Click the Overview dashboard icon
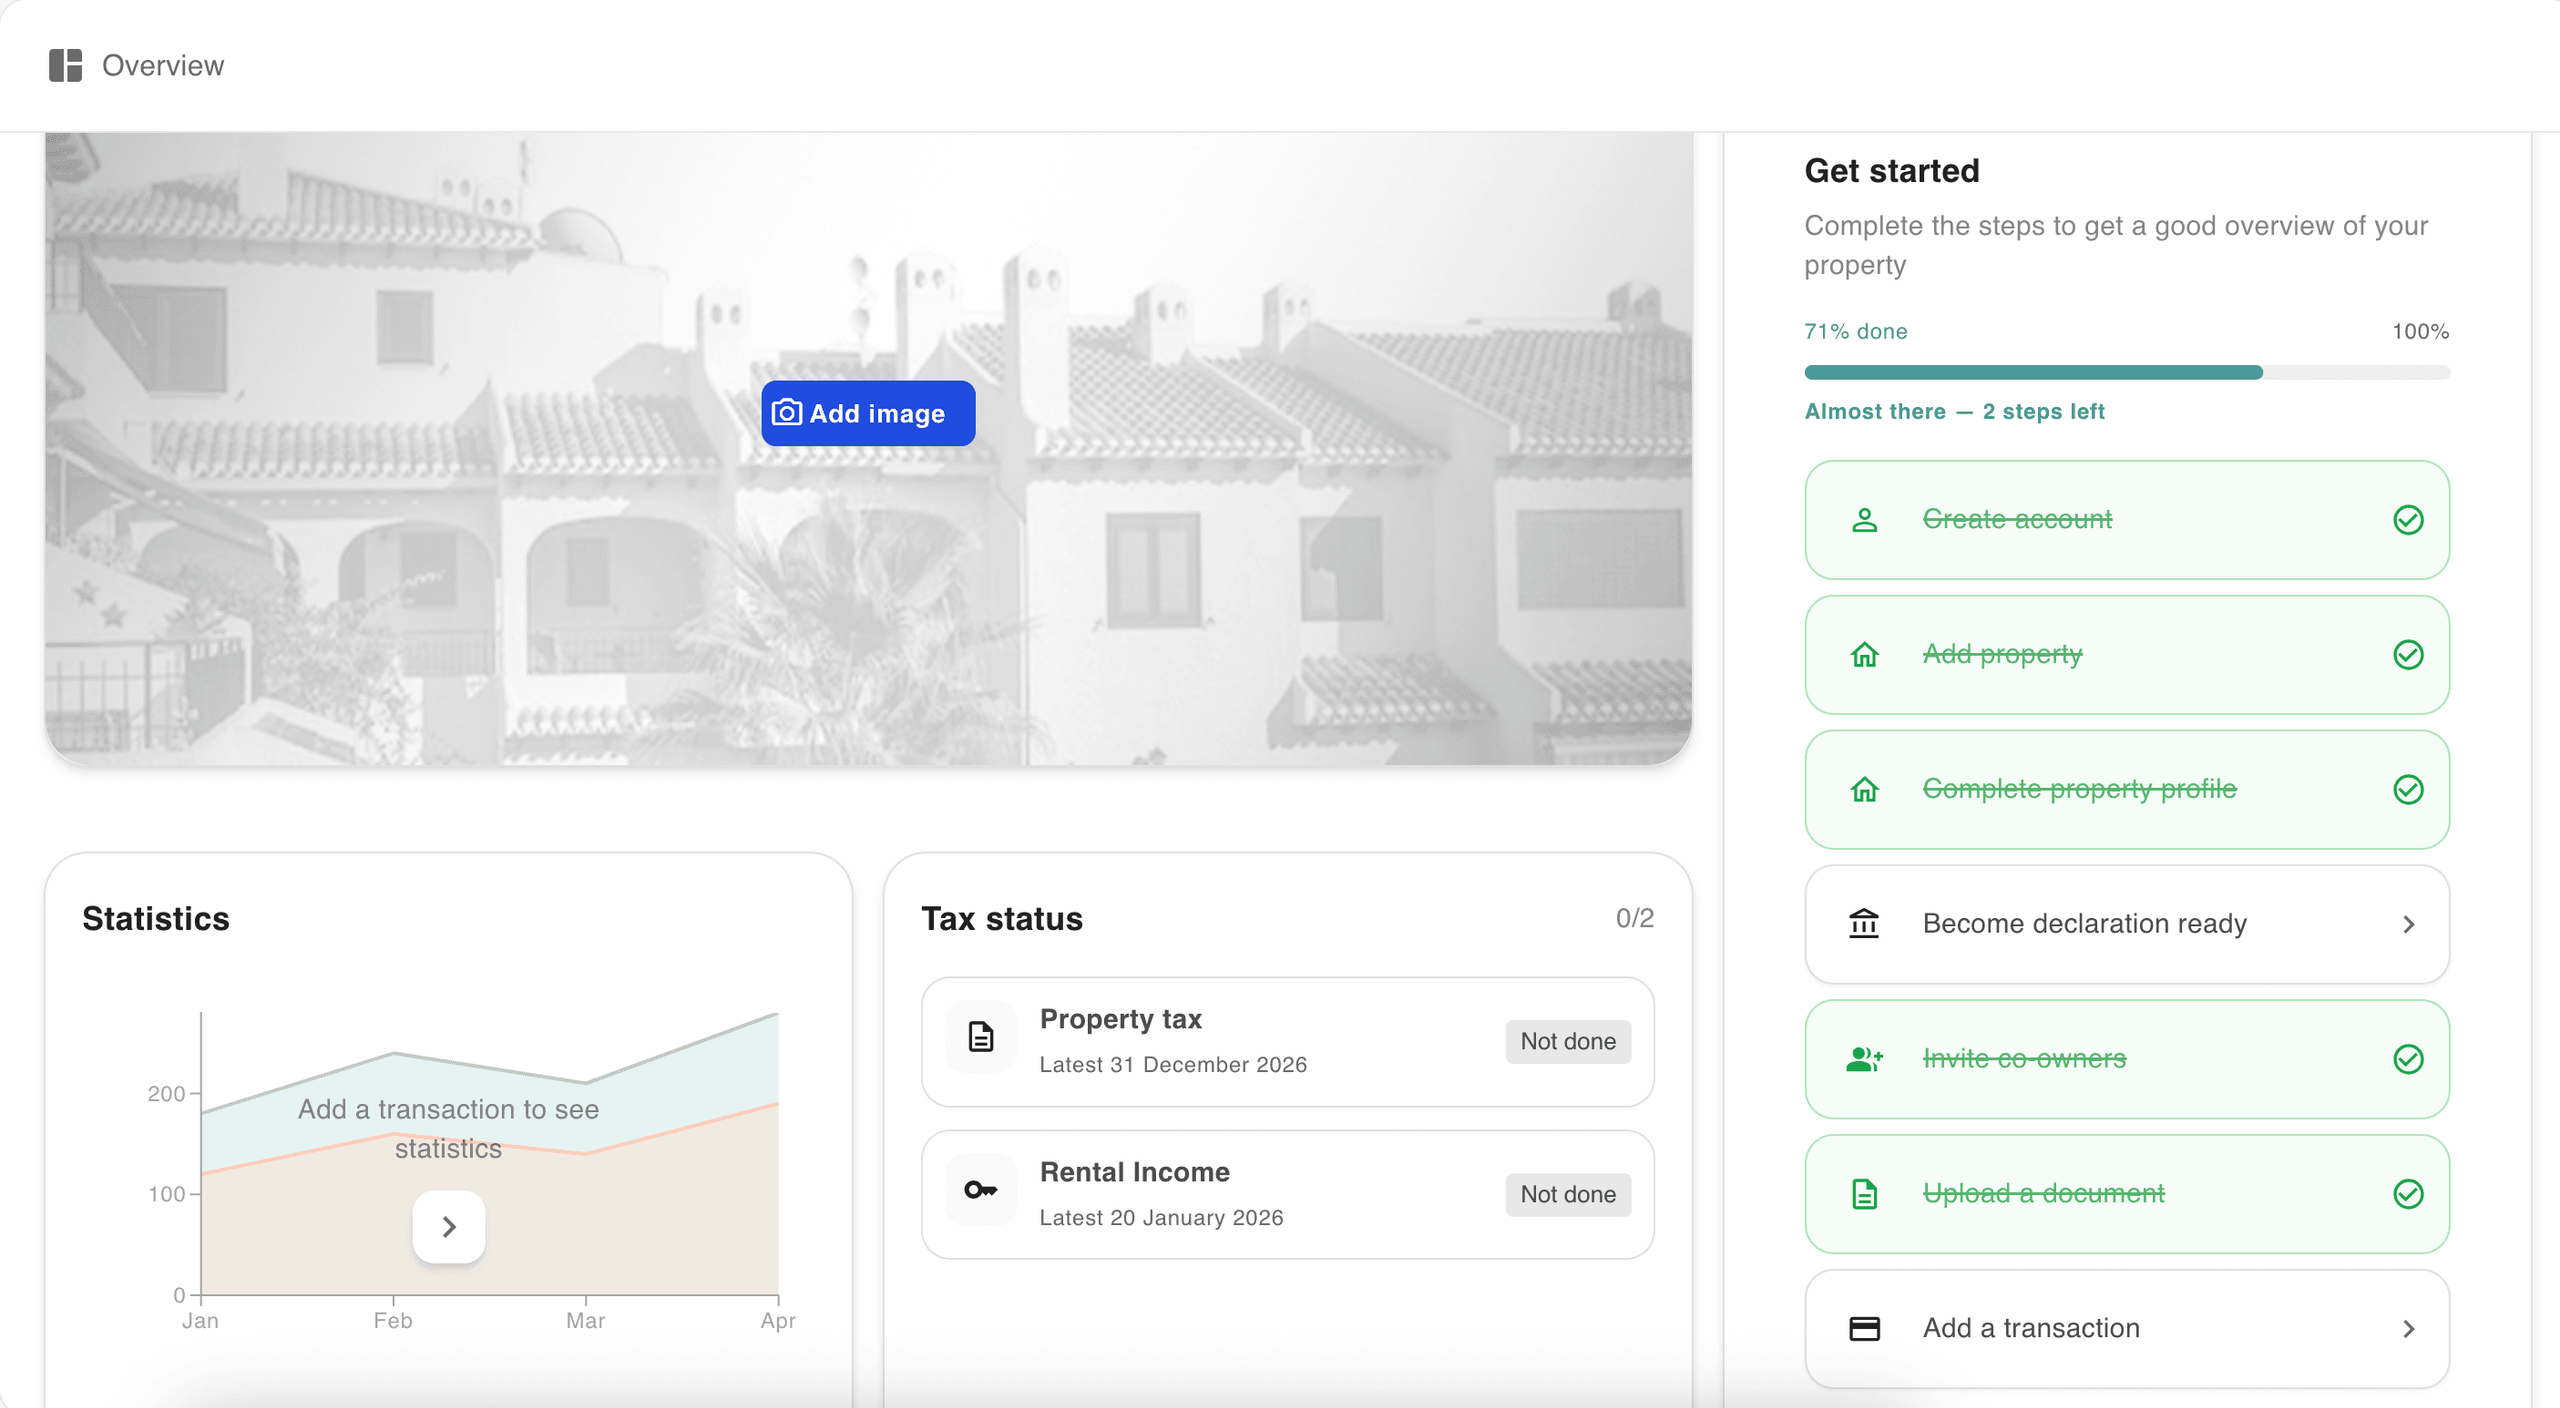 pos(65,65)
